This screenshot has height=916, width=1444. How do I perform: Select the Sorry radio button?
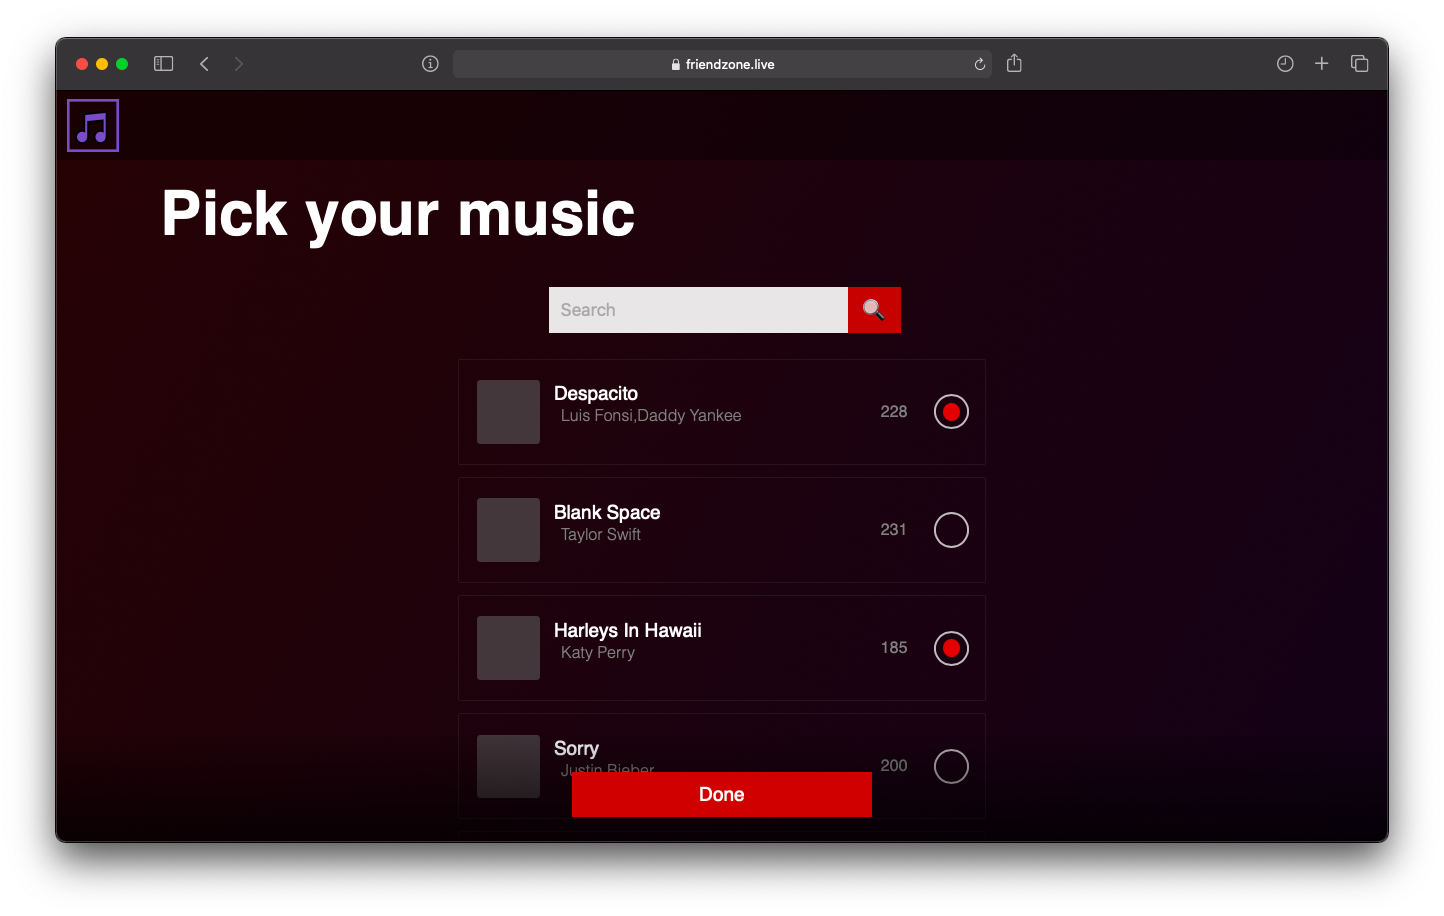951,766
